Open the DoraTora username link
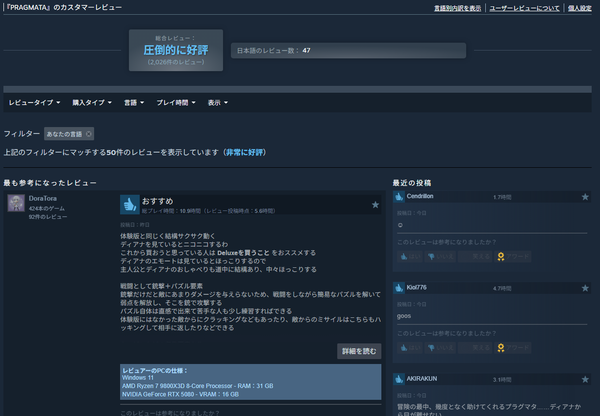 [x=42, y=198]
